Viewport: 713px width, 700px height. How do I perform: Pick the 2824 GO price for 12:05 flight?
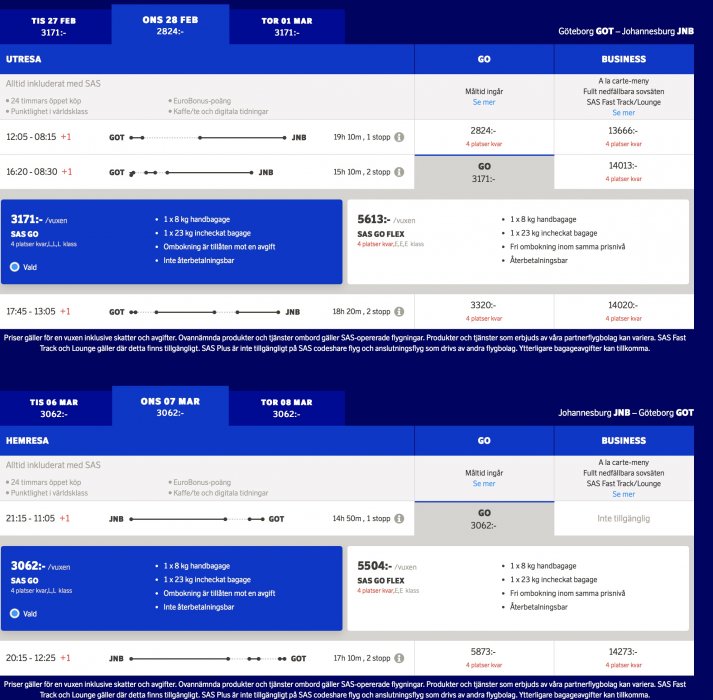coord(483,137)
